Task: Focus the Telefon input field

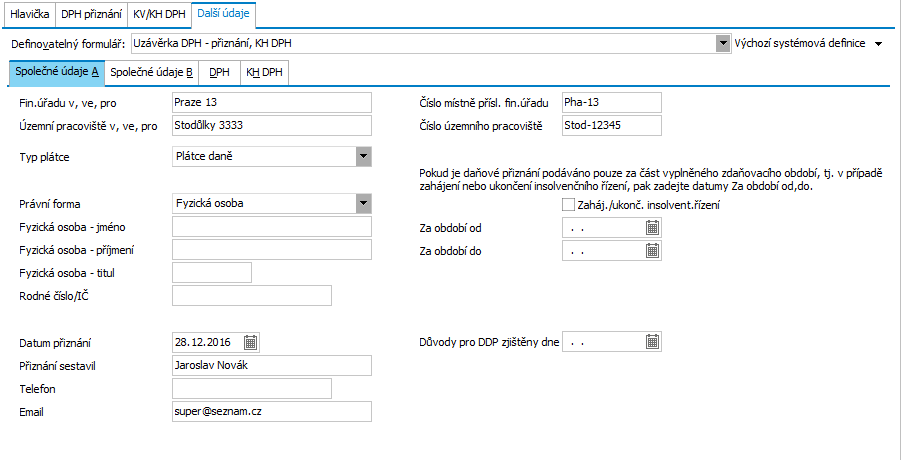Action: coord(251,388)
